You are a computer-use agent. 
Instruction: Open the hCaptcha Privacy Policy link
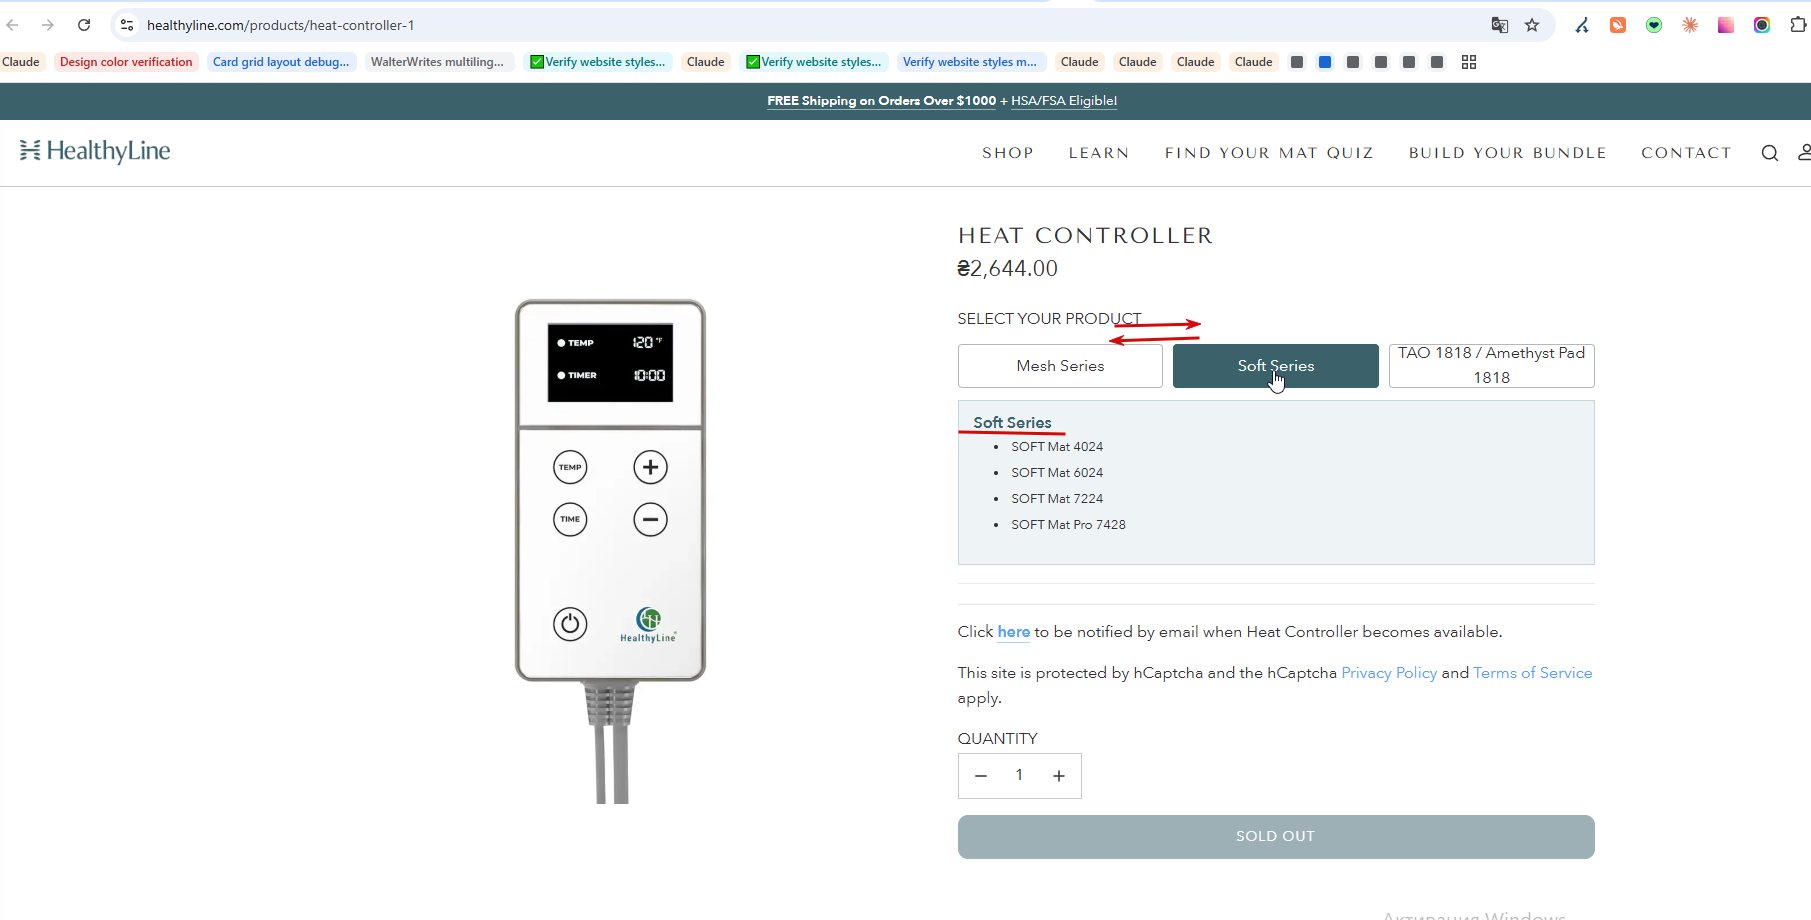(x=1389, y=673)
